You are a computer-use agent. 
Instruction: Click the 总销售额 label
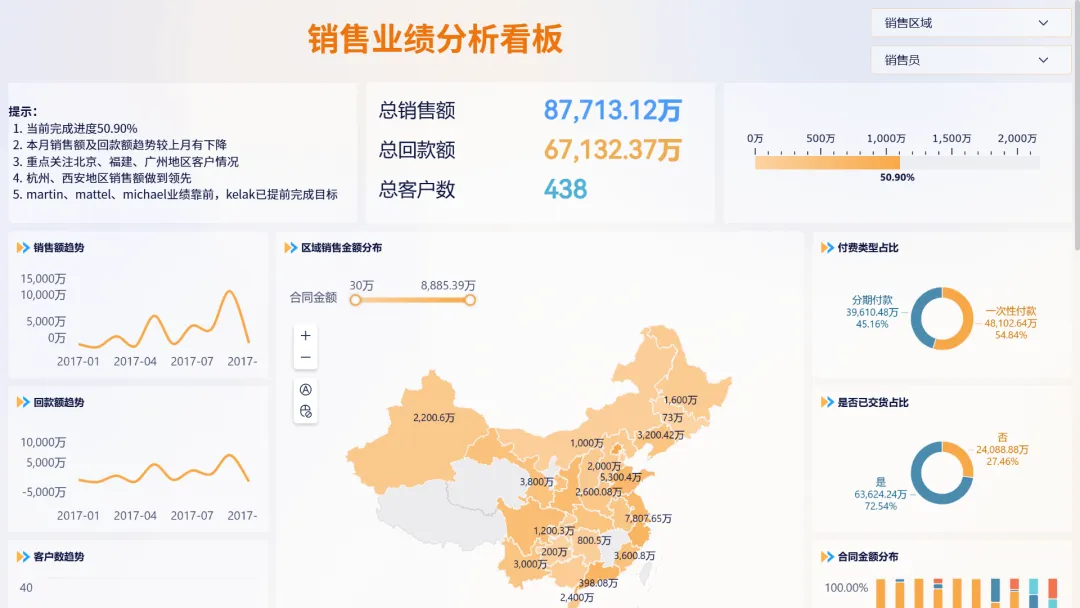click(x=417, y=110)
